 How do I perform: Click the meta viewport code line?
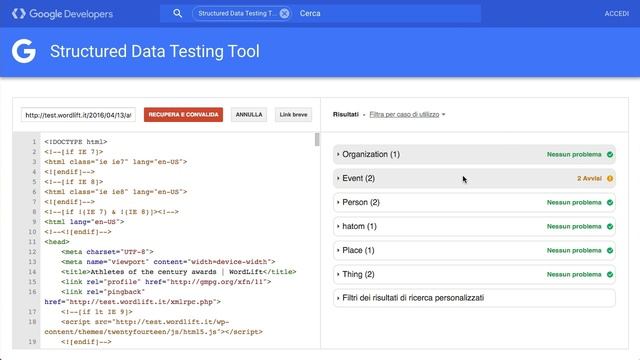(168, 262)
